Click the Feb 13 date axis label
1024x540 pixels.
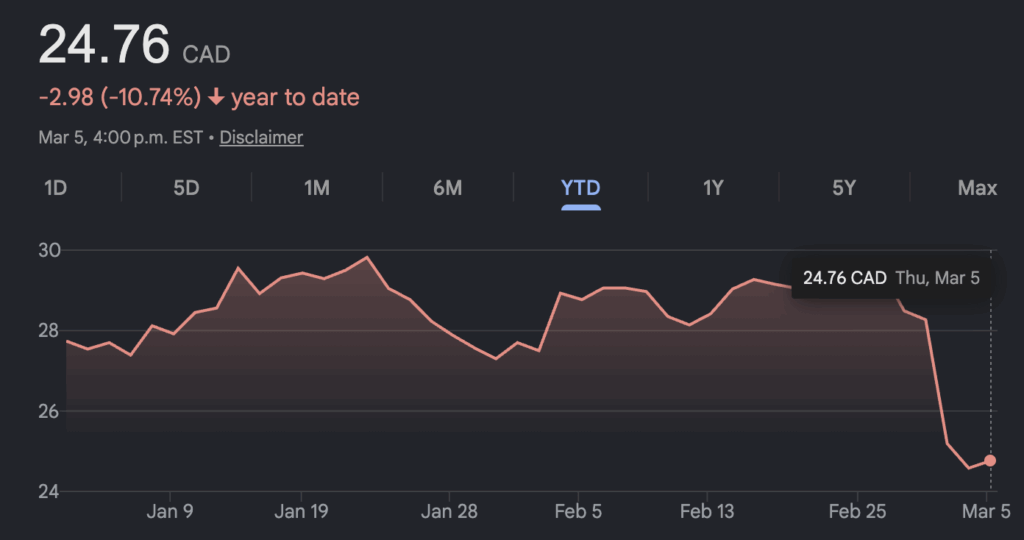707,512
